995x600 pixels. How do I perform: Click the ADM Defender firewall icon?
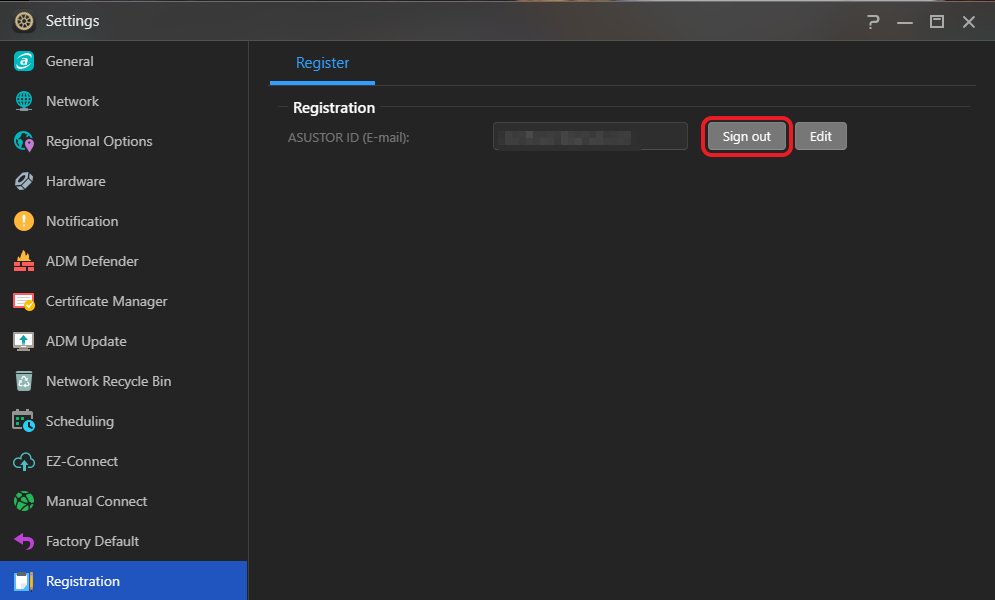click(x=24, y=261)
